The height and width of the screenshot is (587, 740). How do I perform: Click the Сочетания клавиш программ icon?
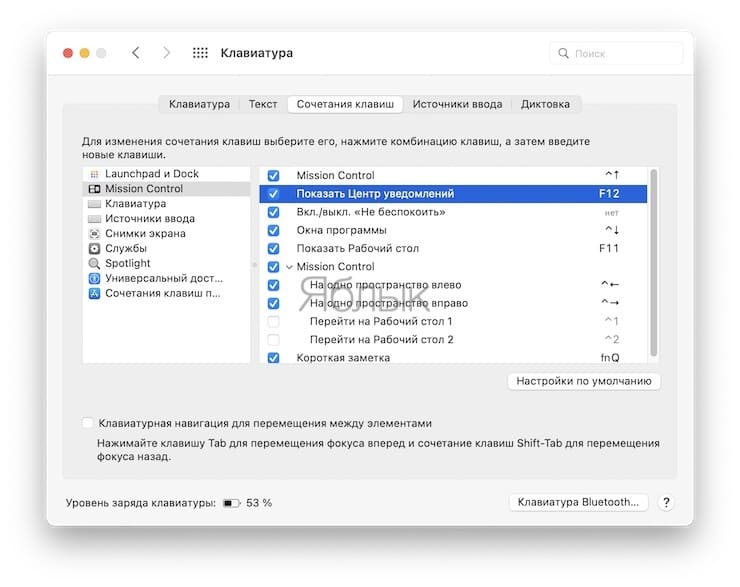(x=94, y=294)
